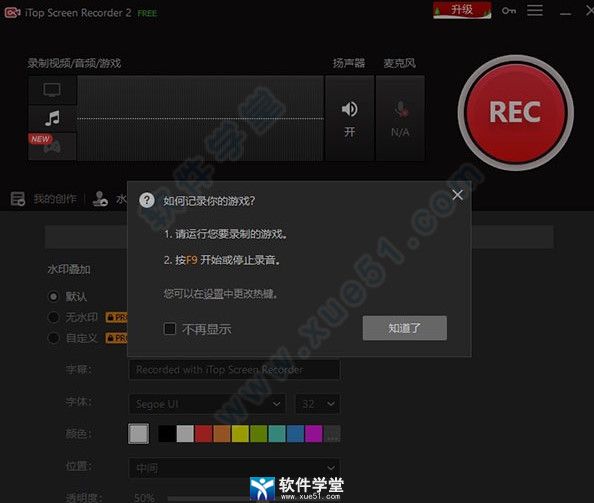This screenshot has width=594, height=503.
Task: Select the screen recording monitor icon
Action: point(52,90)
